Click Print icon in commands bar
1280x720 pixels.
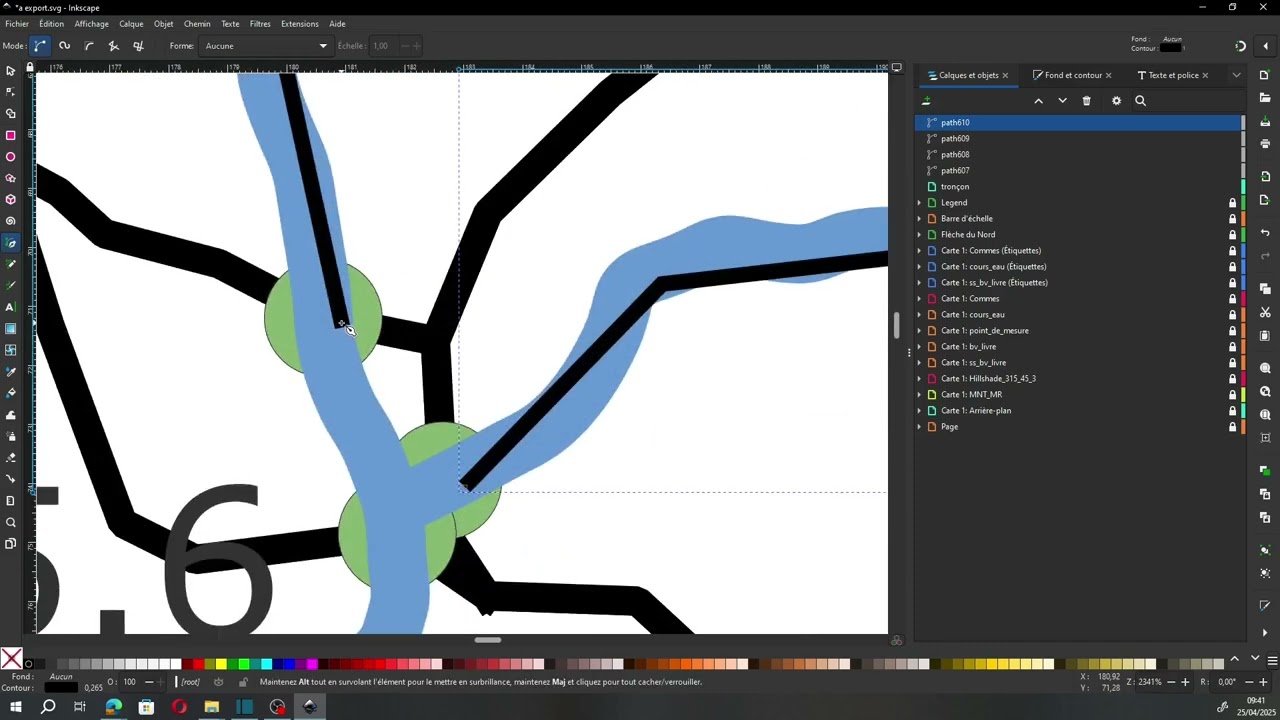(1265, 144)
